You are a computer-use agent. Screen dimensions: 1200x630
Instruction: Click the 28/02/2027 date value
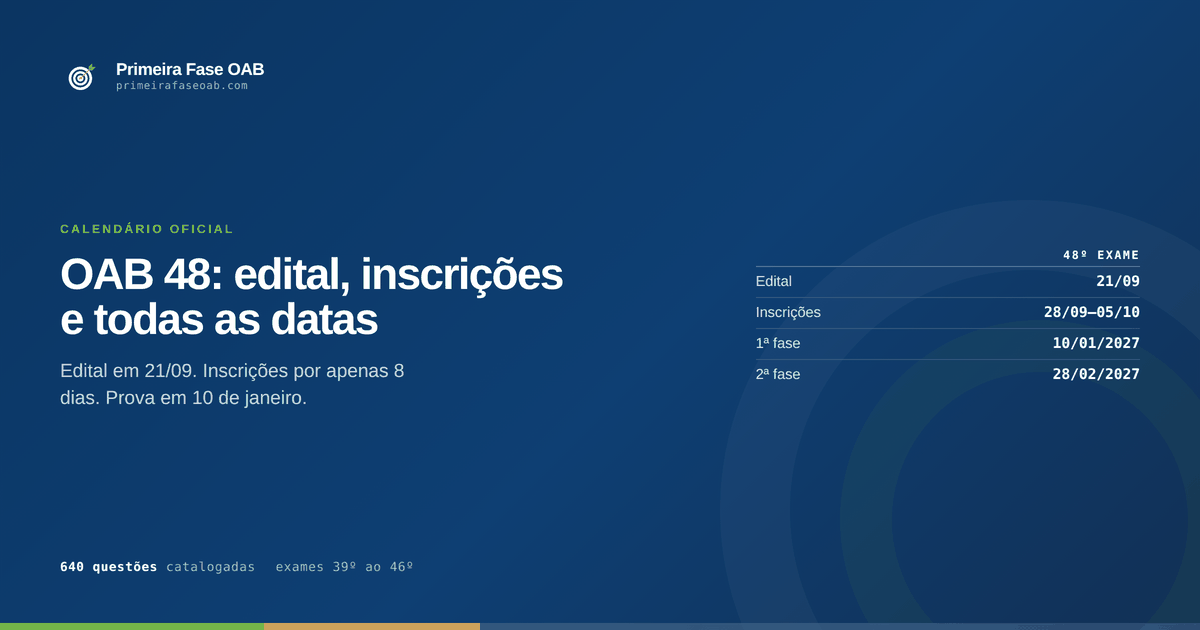[1096, 374]
